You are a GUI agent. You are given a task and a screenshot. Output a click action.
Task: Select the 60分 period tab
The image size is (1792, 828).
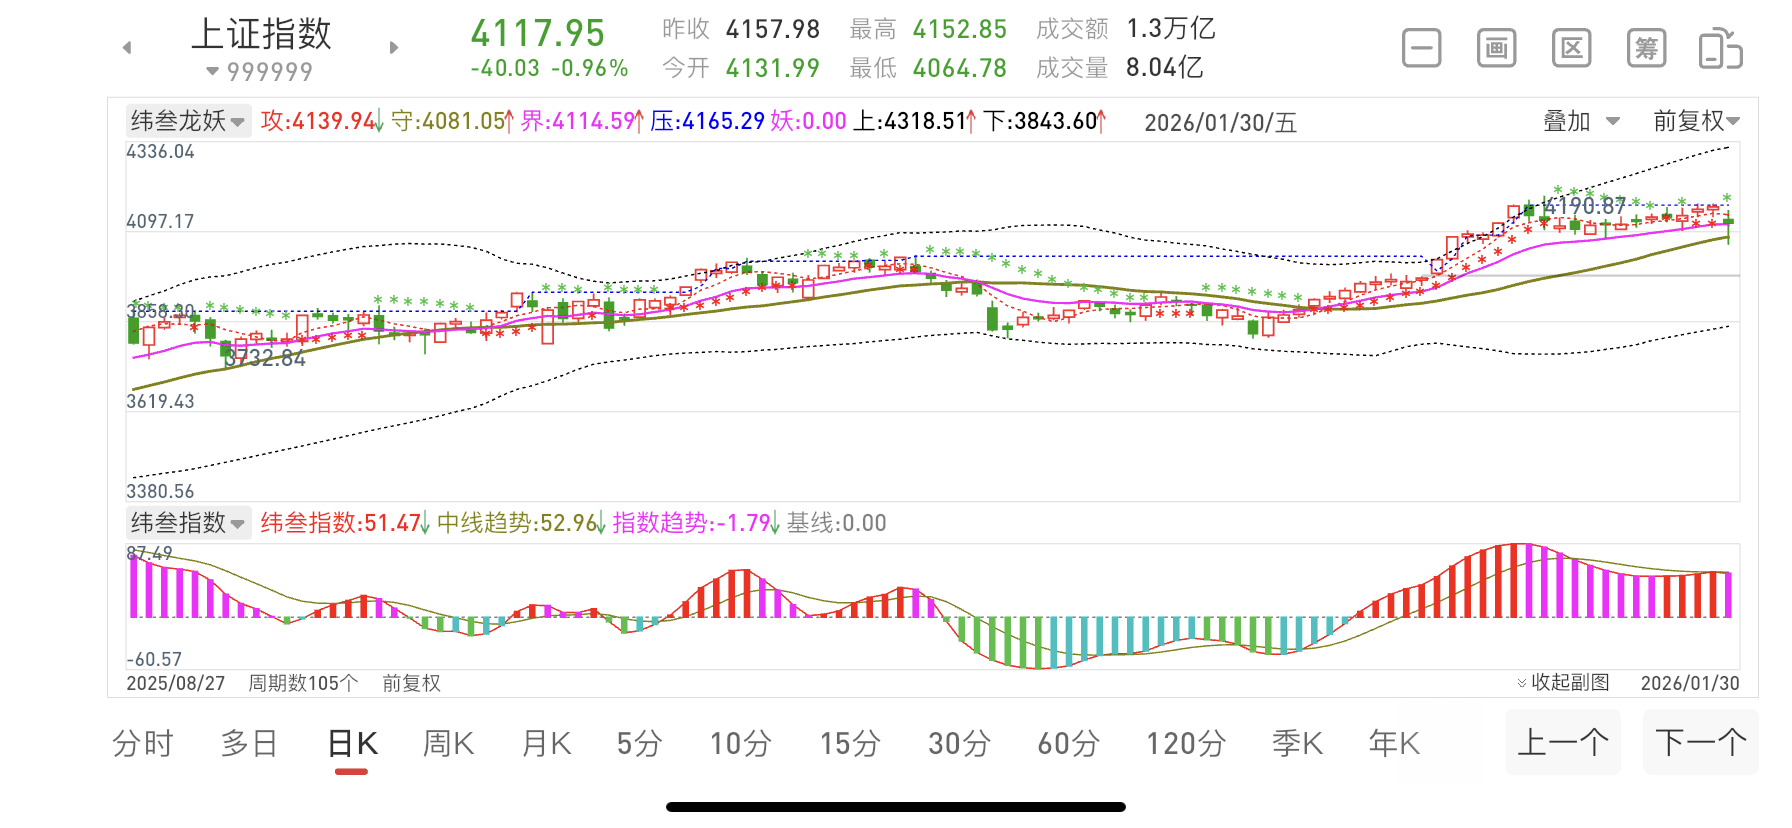(1068, 744)
